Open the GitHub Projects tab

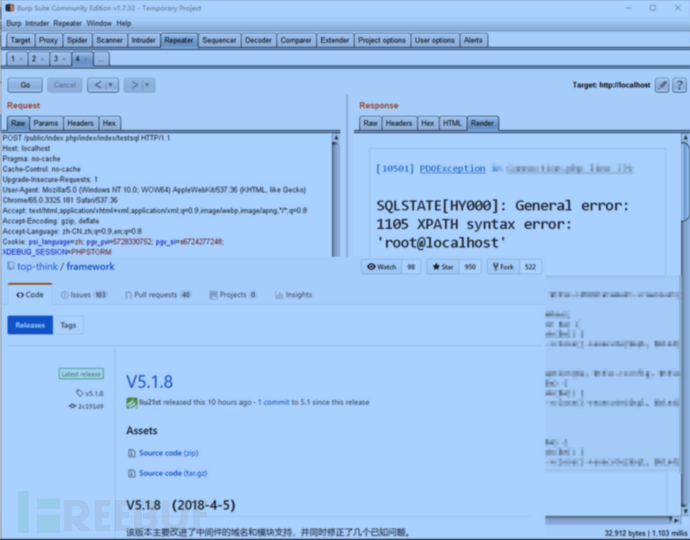[x=233, y=295]
